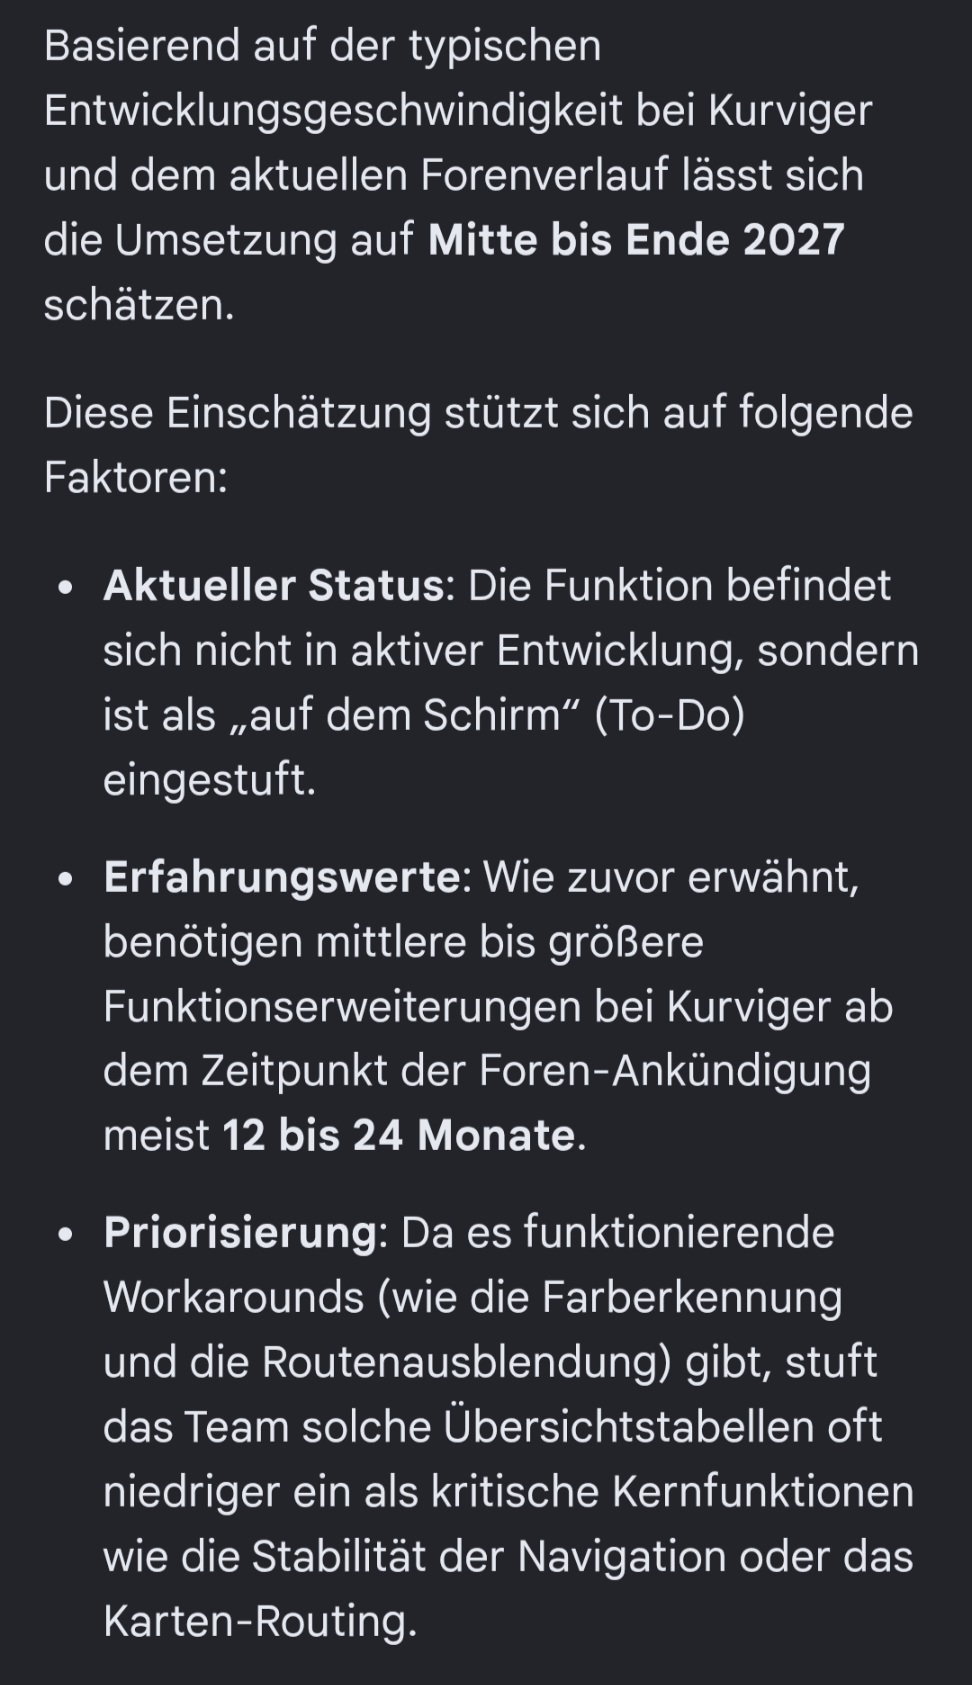The height and width of the screenshot is (1685, 972).
Task: Click the bold phrase "12 bis 24 Monate"
Action: point(399,1136)
